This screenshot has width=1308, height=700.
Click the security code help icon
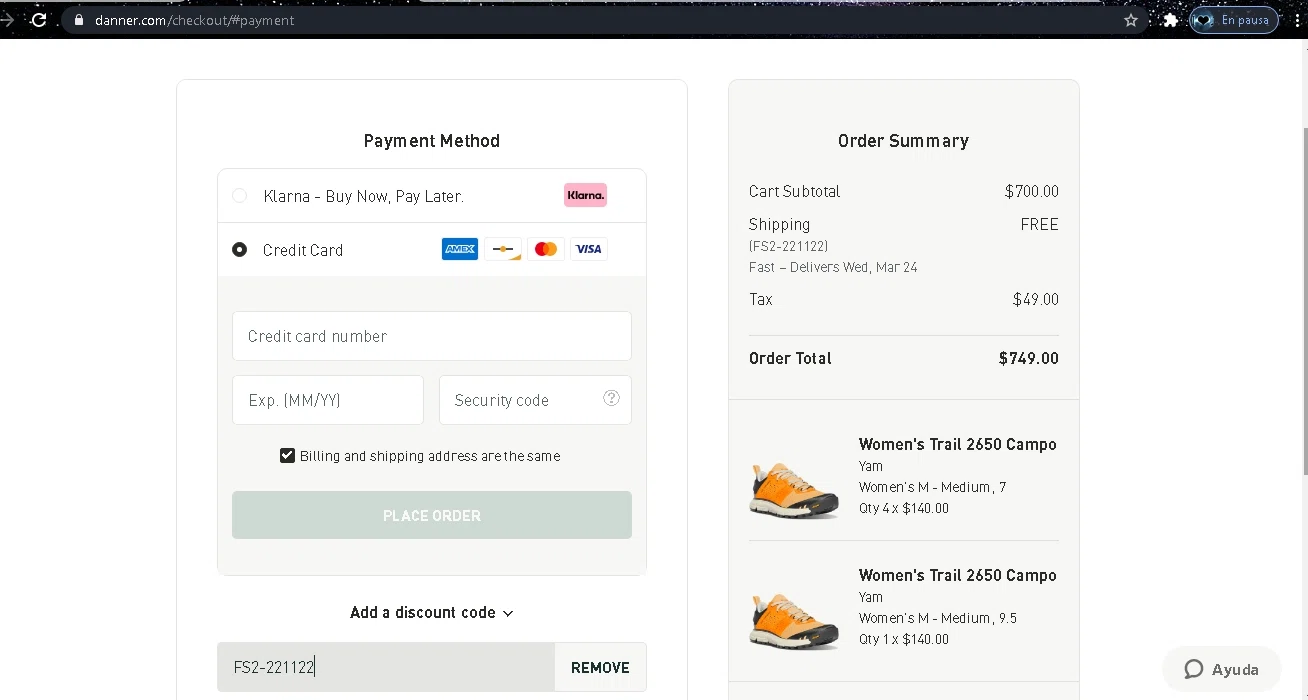(611, 398)
